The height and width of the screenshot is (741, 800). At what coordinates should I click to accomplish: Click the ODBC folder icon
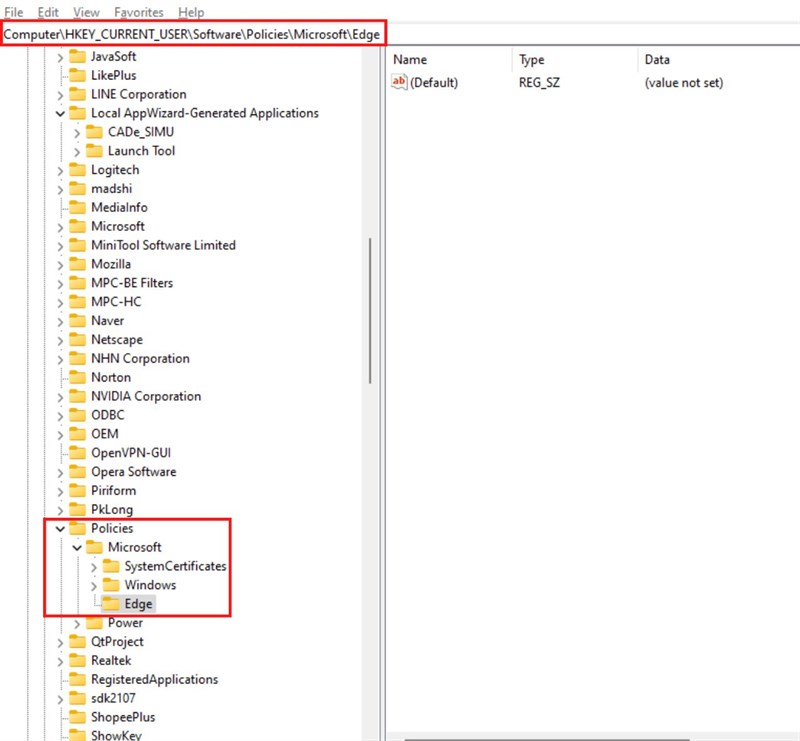(77, 415)
